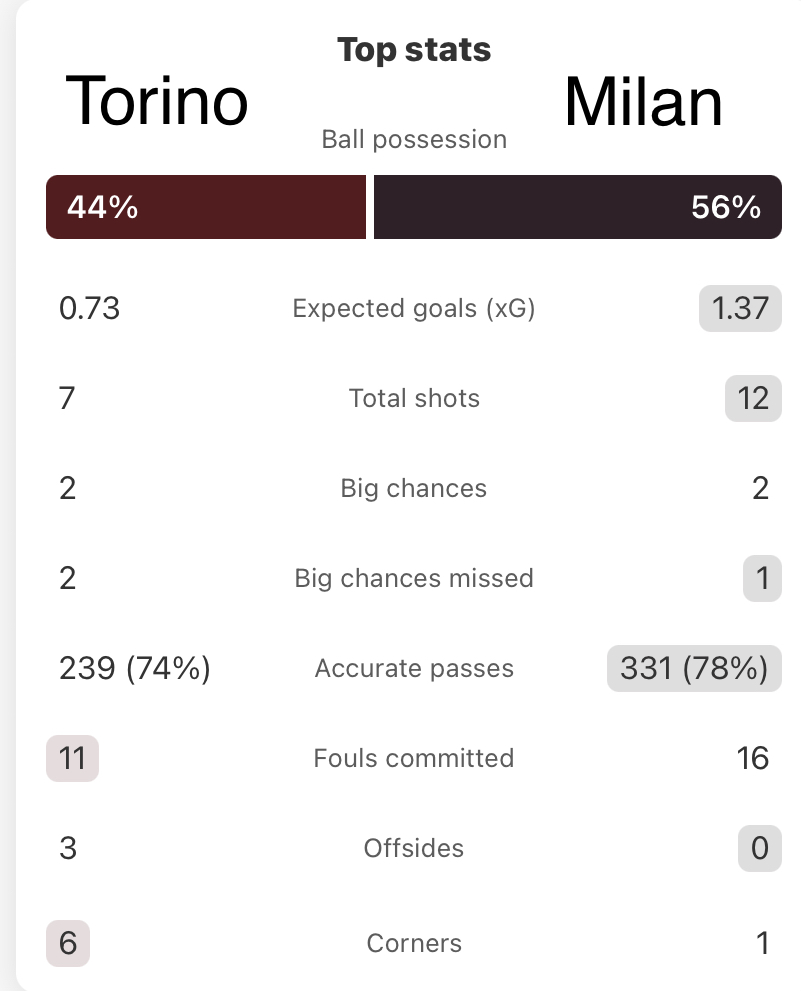Click the Milan team name
This screenshot has height=991, width=801.
643,102
